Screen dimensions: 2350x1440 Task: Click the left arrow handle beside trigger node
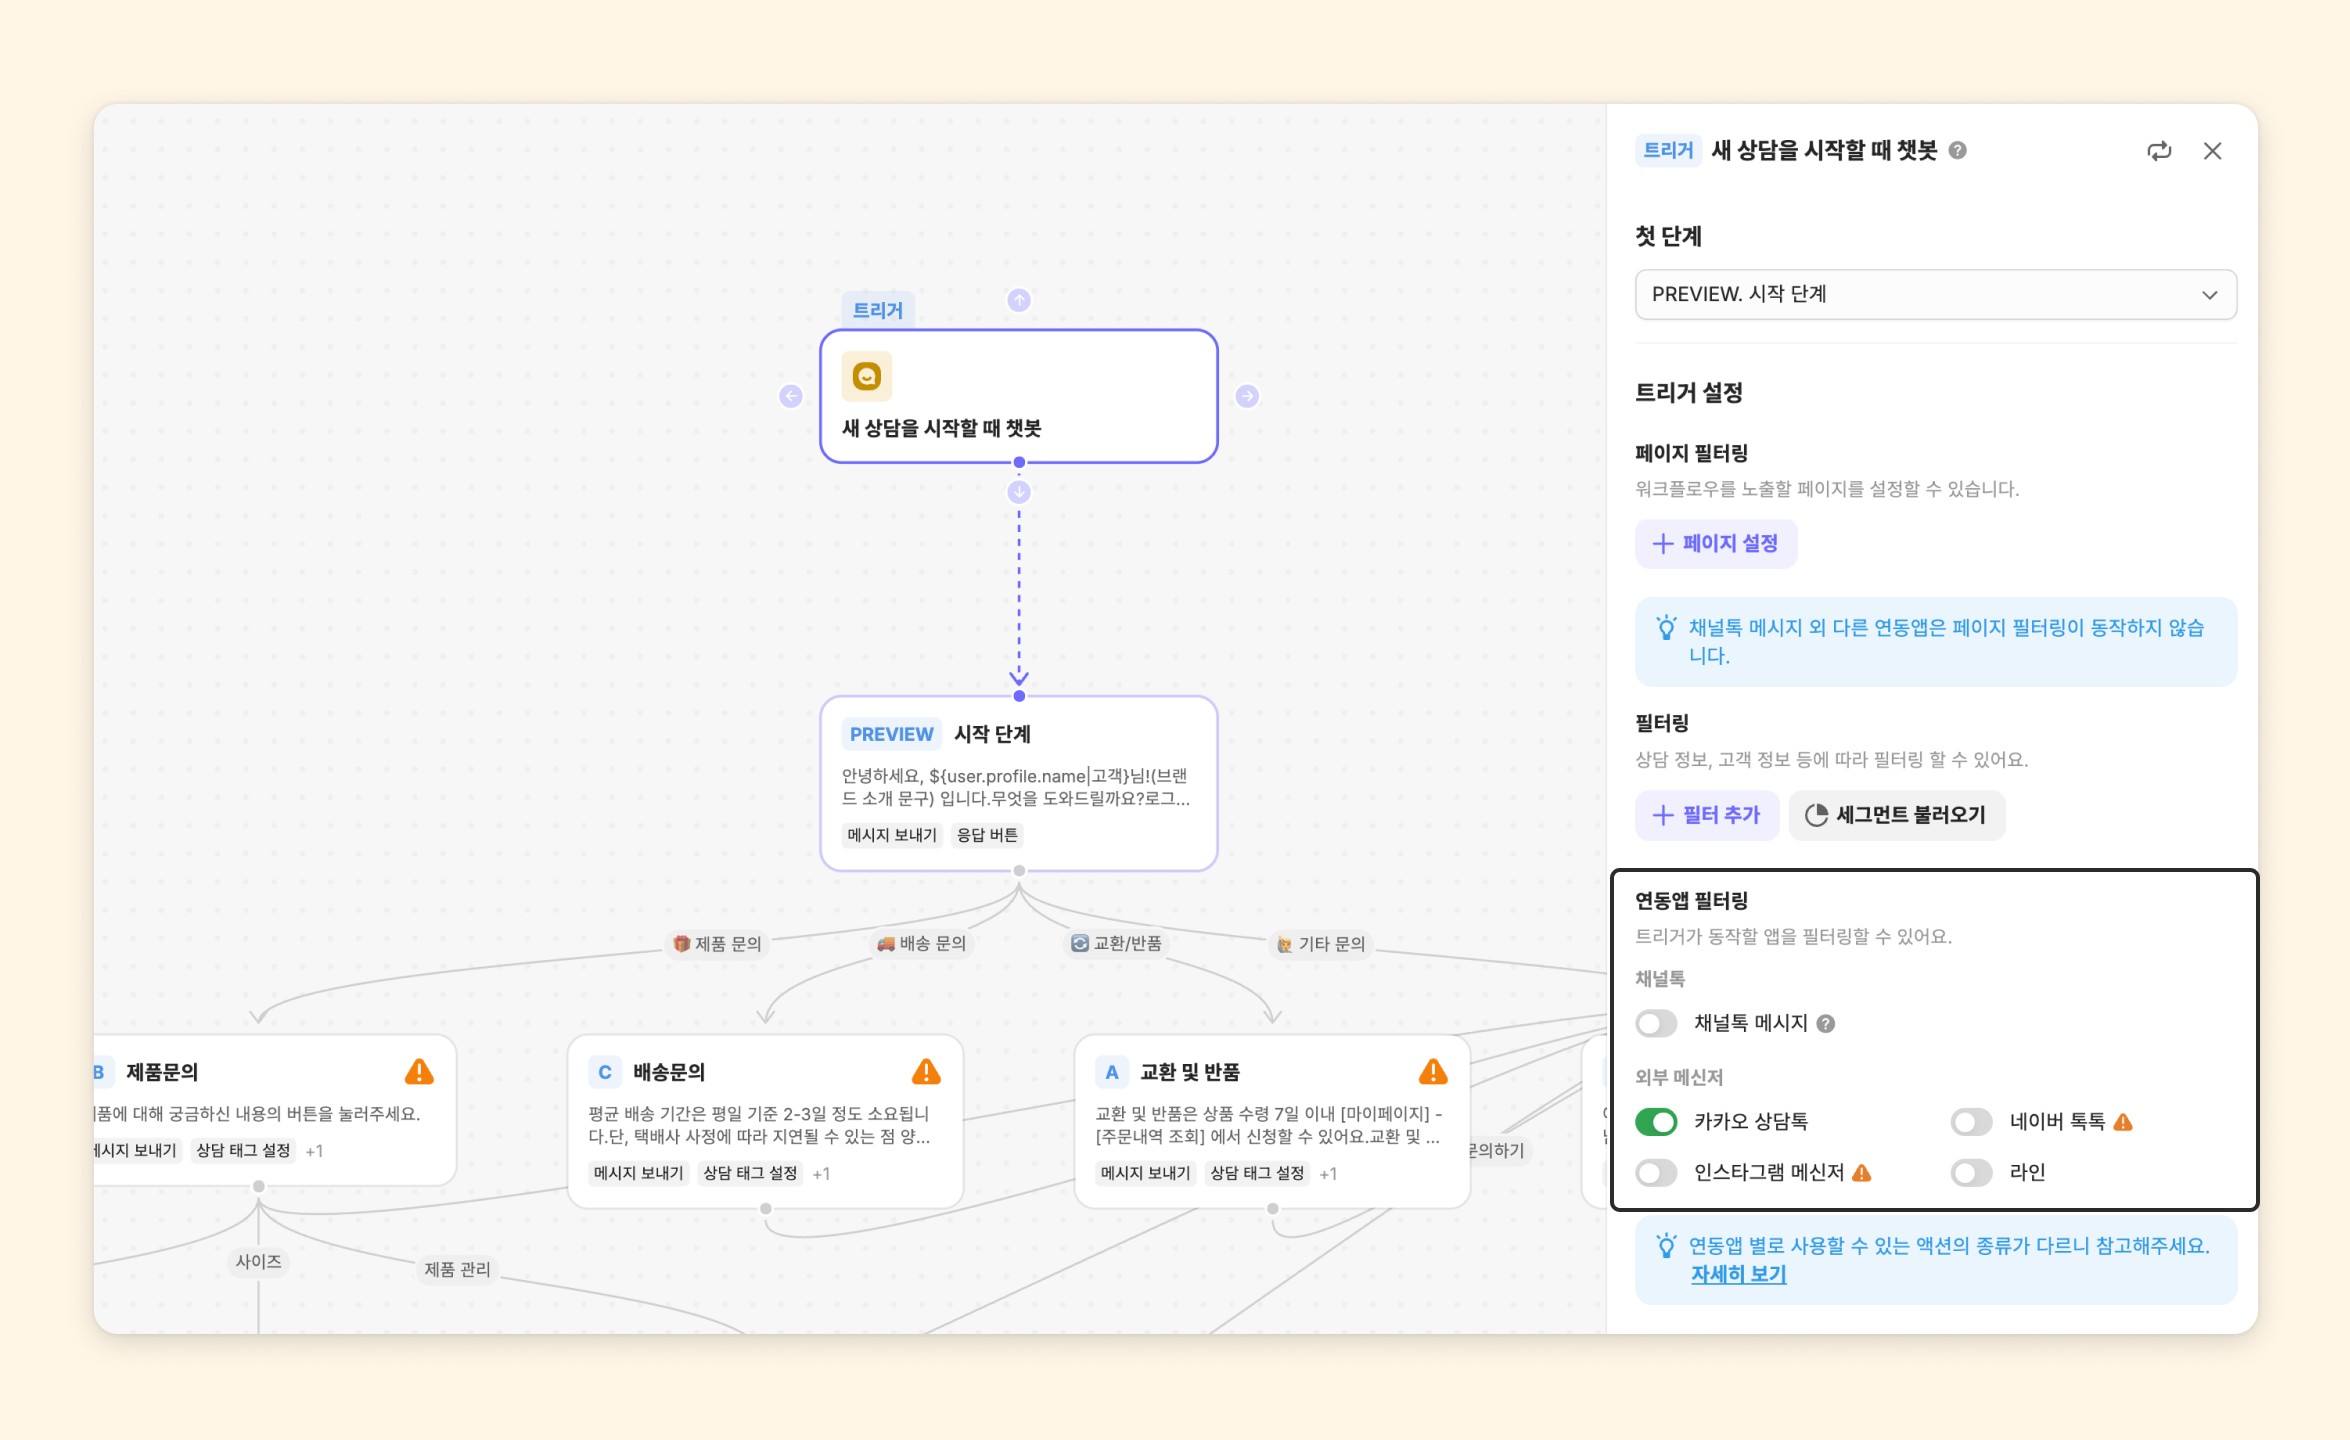(791, 396)
